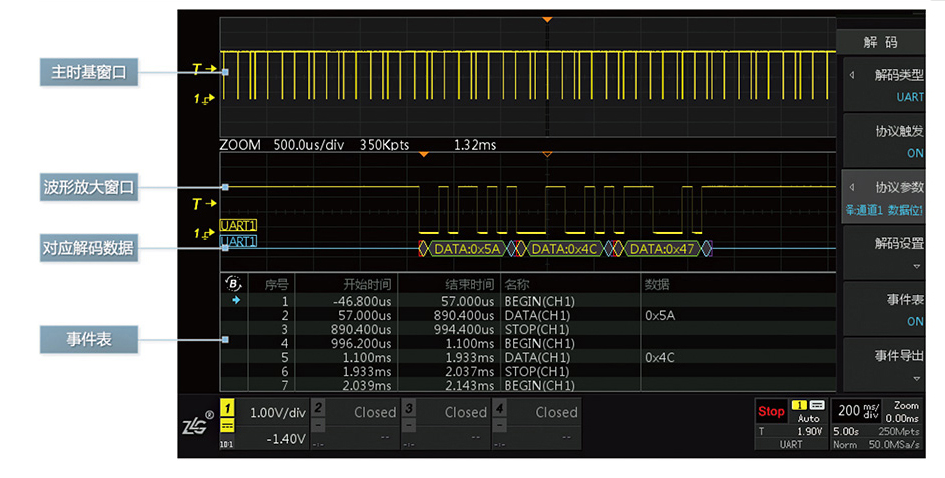
Task: Click the T trigger level arrow in main window
Action: click(x=204, y=69)
